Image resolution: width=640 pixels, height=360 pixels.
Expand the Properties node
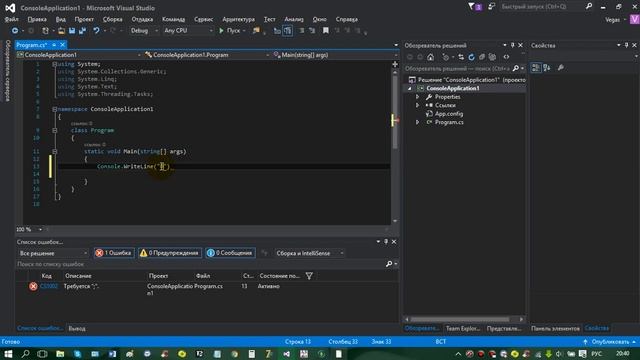(417, 97)
